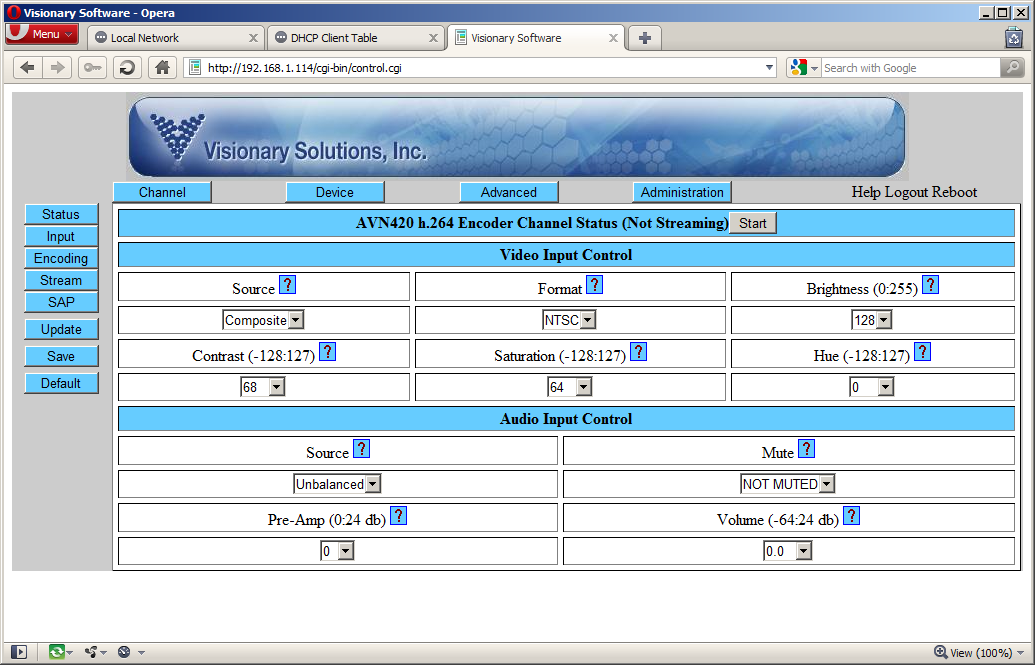Click Save button in sidebar
The image size is (1035, 665).
point(61,356)
